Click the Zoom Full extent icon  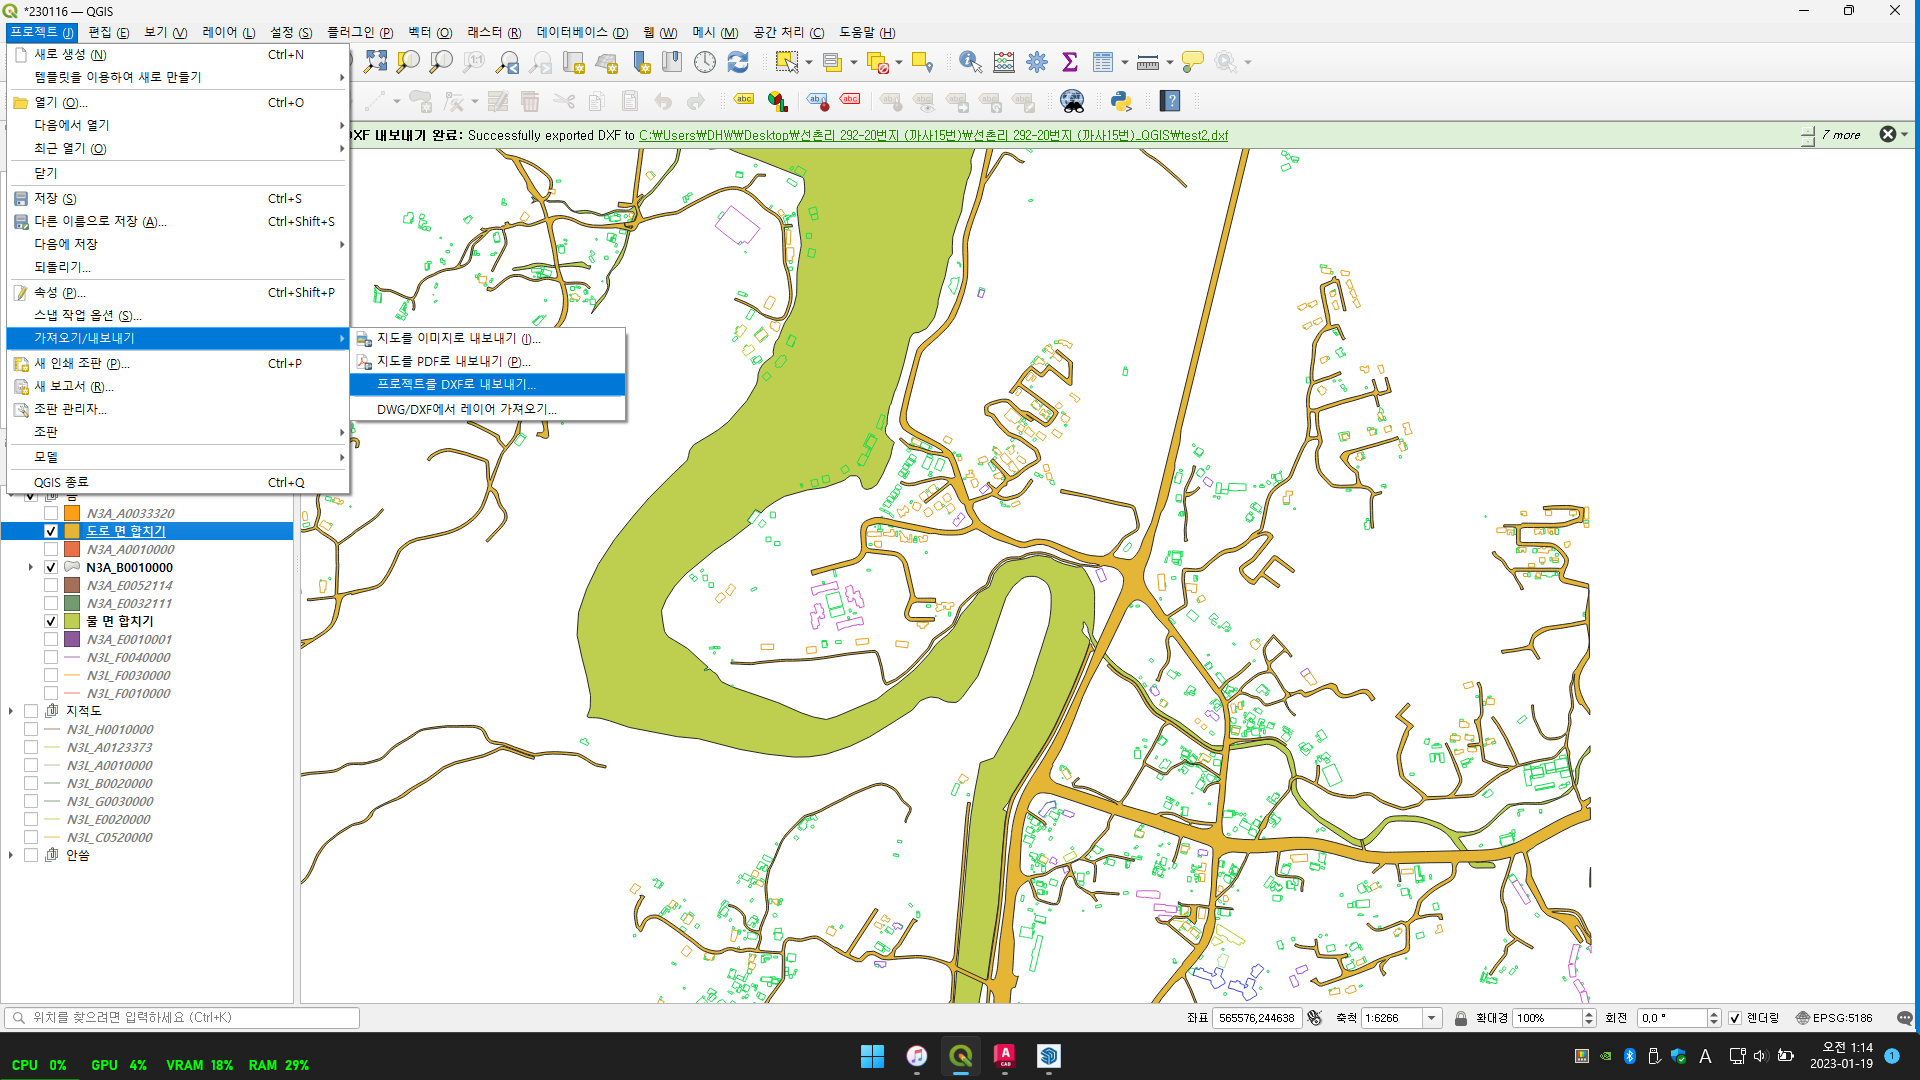point(375,62)
